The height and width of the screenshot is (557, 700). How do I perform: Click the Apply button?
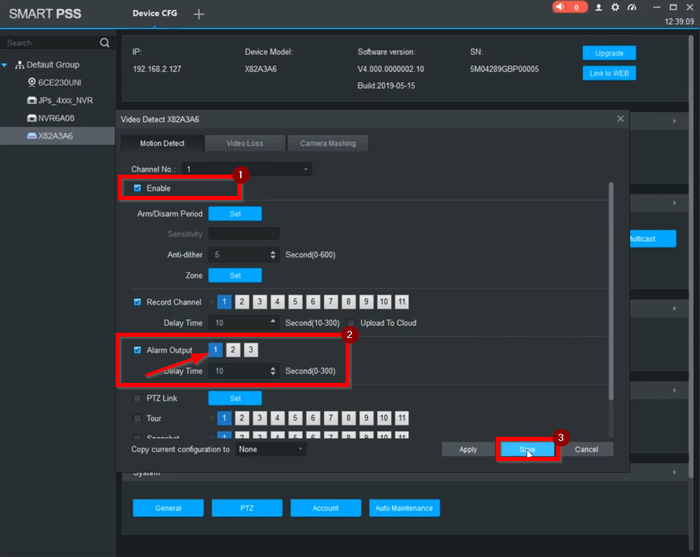pyautogui.click(x=468, y=449)
